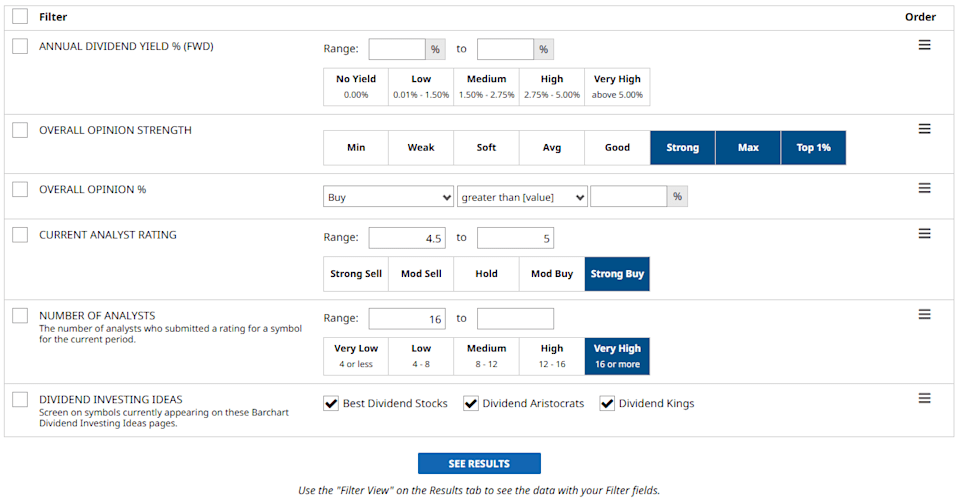
Task: Select the Top 1% opinion strength
Action: pyautogui.click(x=813, y=148)
